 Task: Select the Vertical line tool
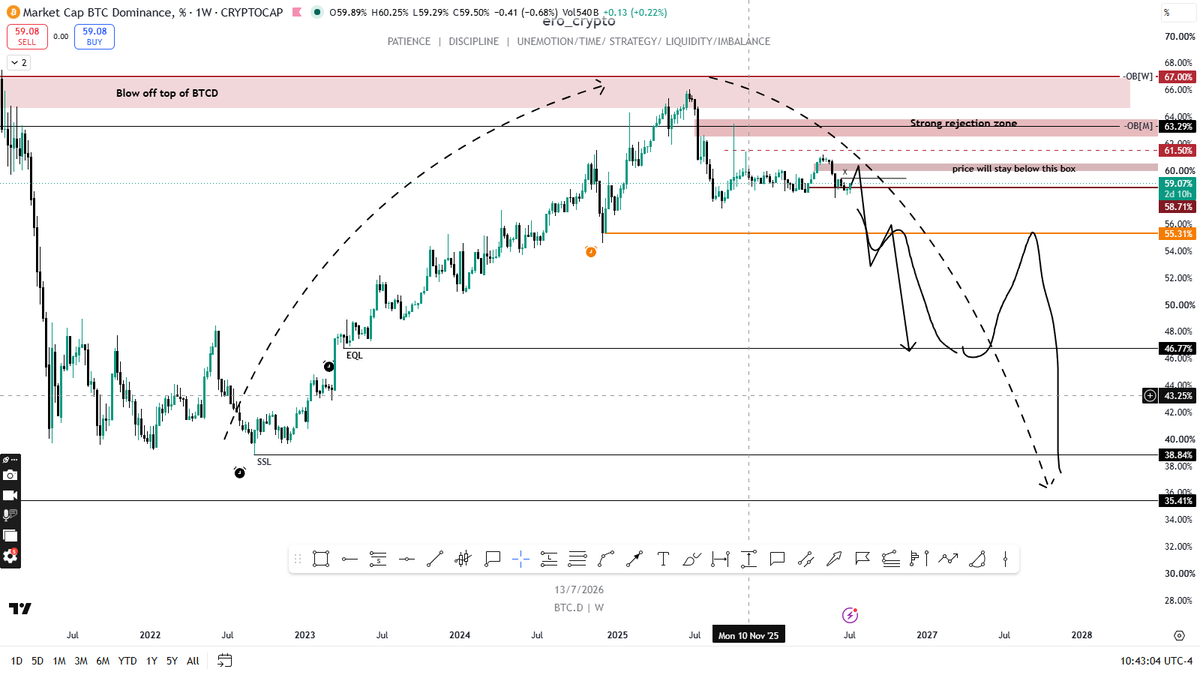coord(1005,559)
